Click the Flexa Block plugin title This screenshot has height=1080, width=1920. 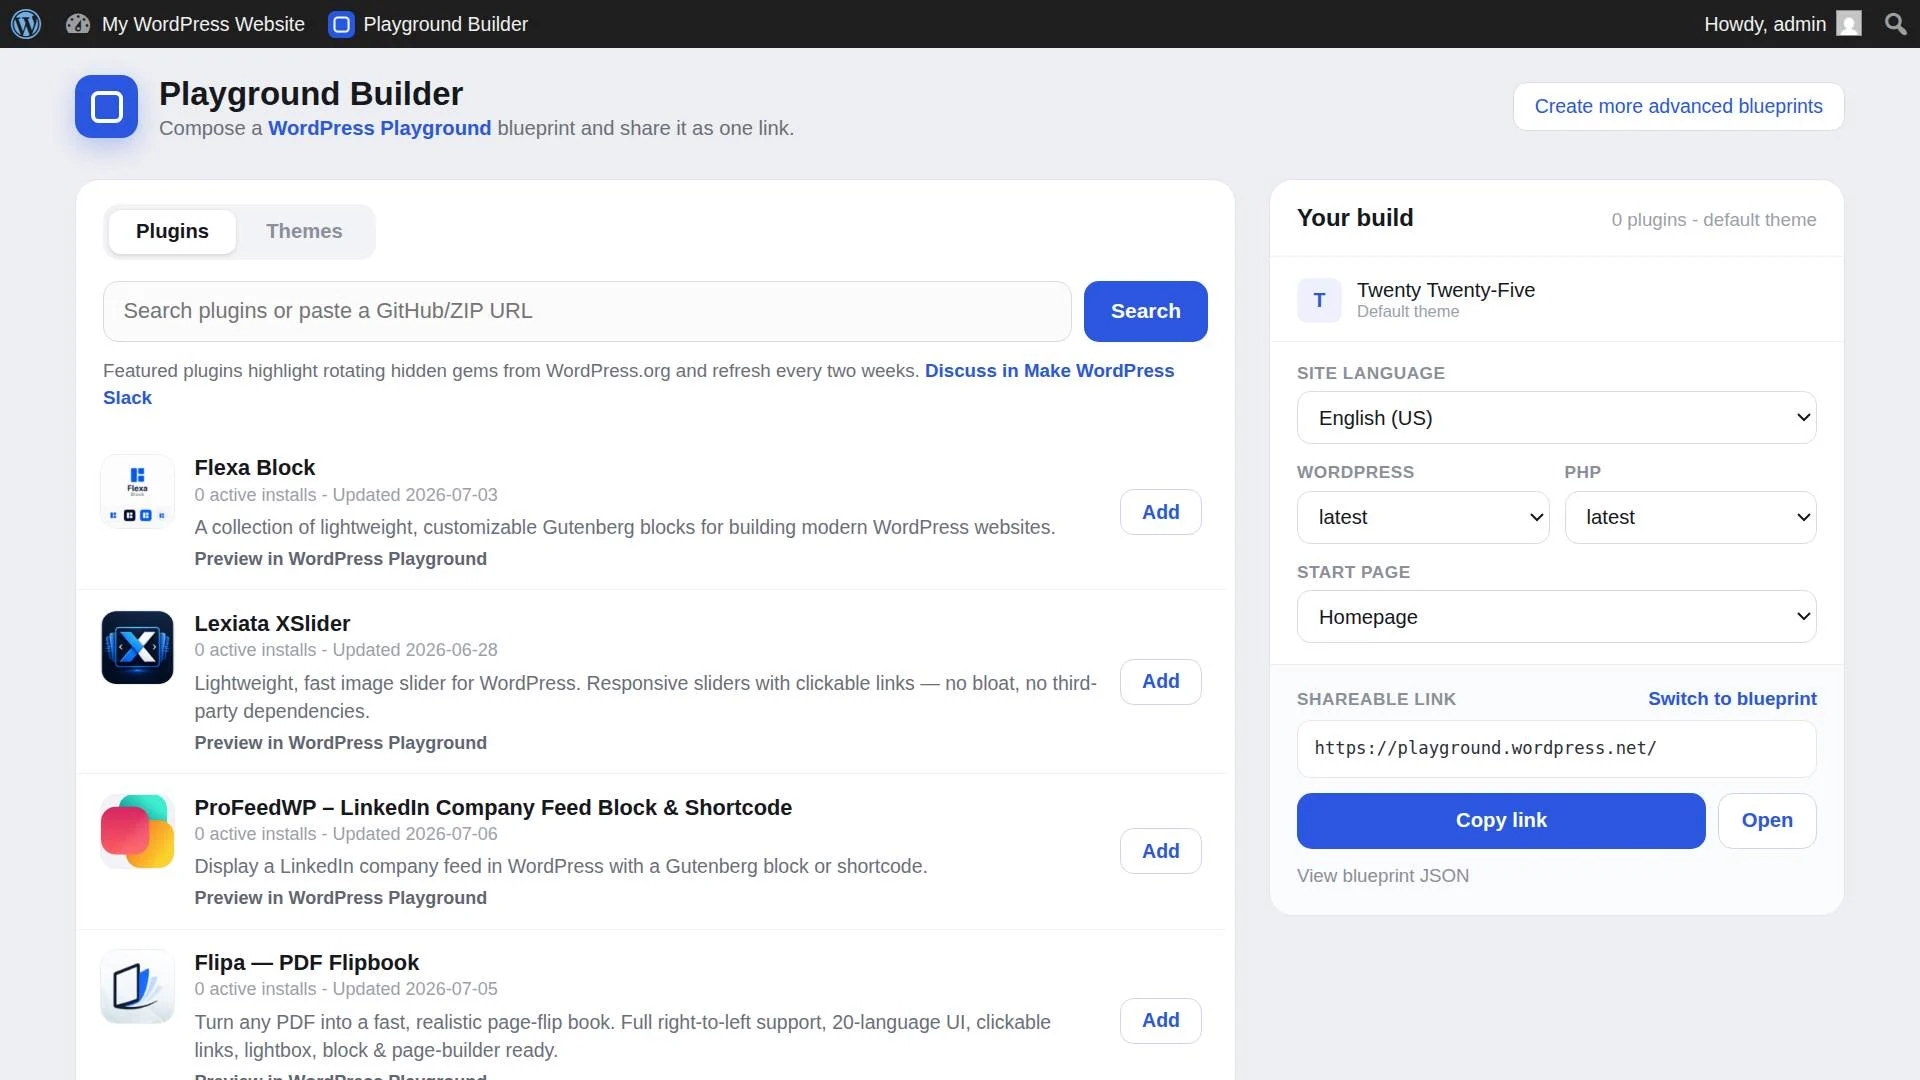click(x=255, y=468)
